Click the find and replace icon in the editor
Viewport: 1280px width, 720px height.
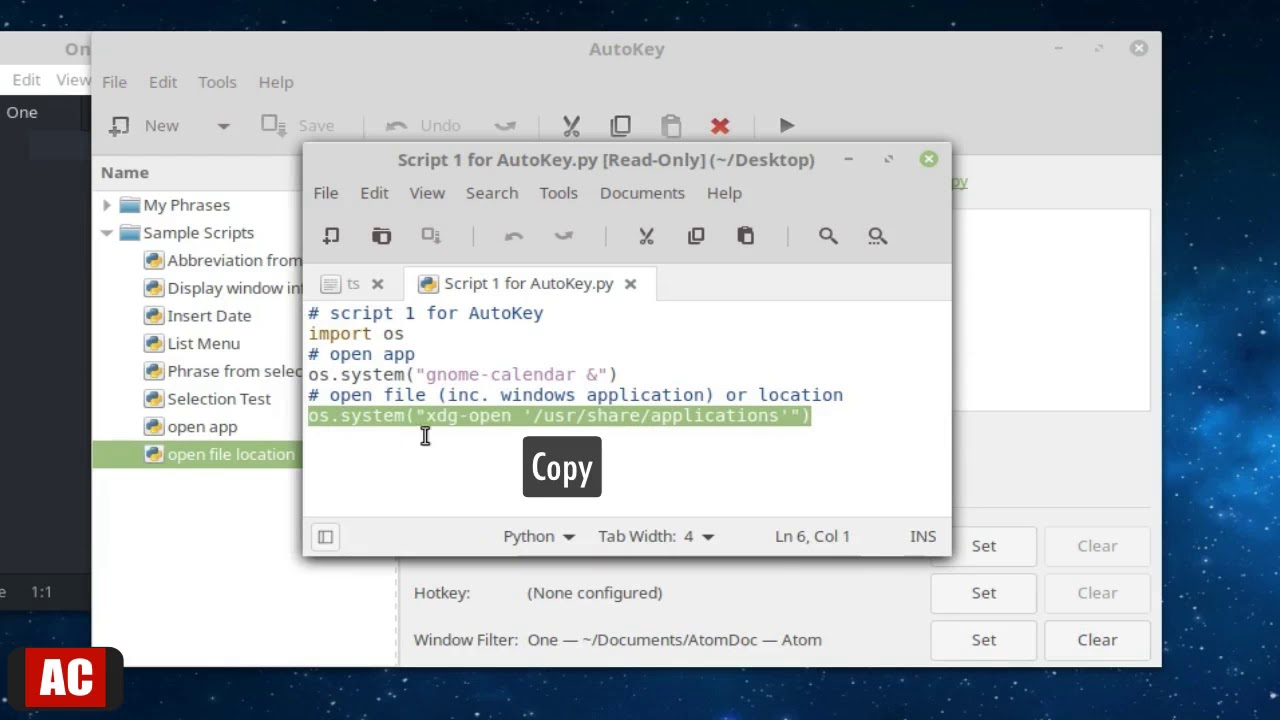[877, 236]
